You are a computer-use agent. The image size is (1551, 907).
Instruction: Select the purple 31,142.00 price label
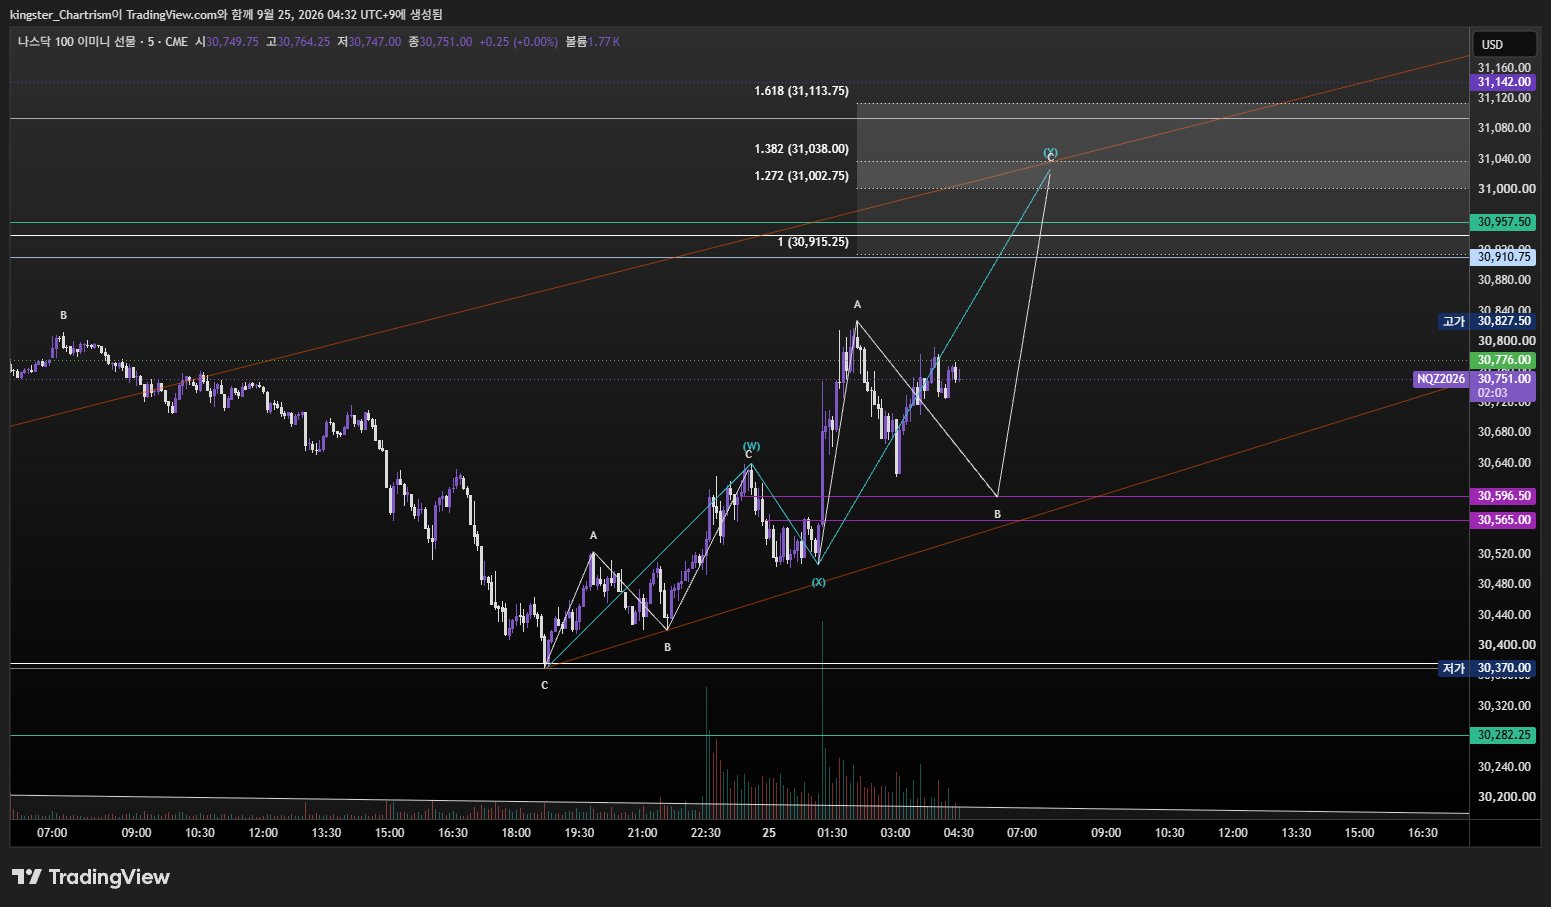pos(1503,82)
